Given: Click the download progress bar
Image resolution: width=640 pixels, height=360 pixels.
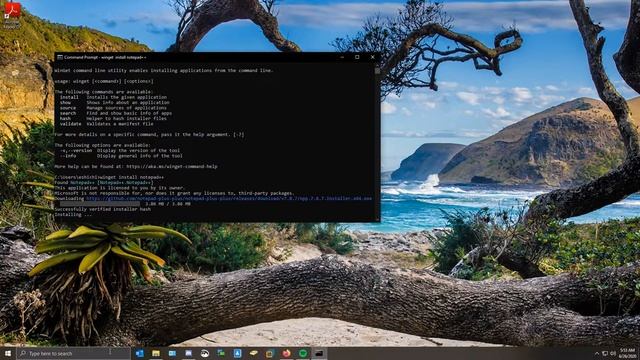Looking at the screenshot, I should point(100,204).
